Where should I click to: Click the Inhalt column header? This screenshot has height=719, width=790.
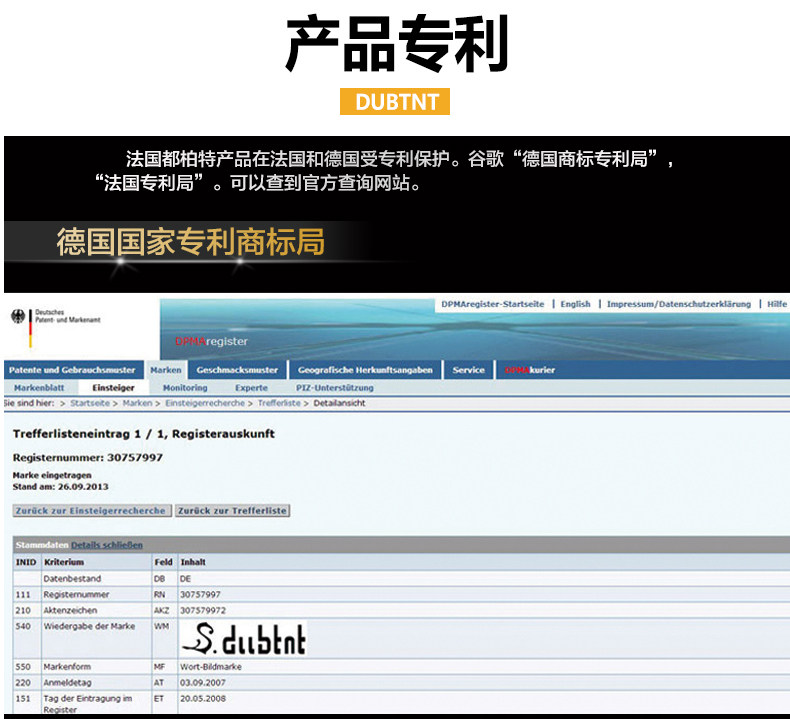193,562
